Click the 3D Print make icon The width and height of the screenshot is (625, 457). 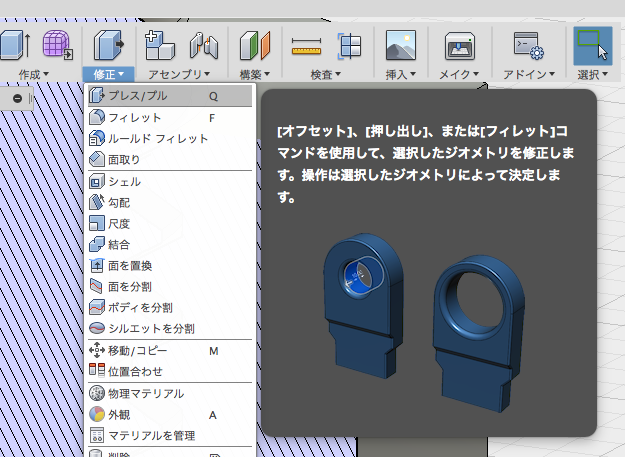[460, 46]
